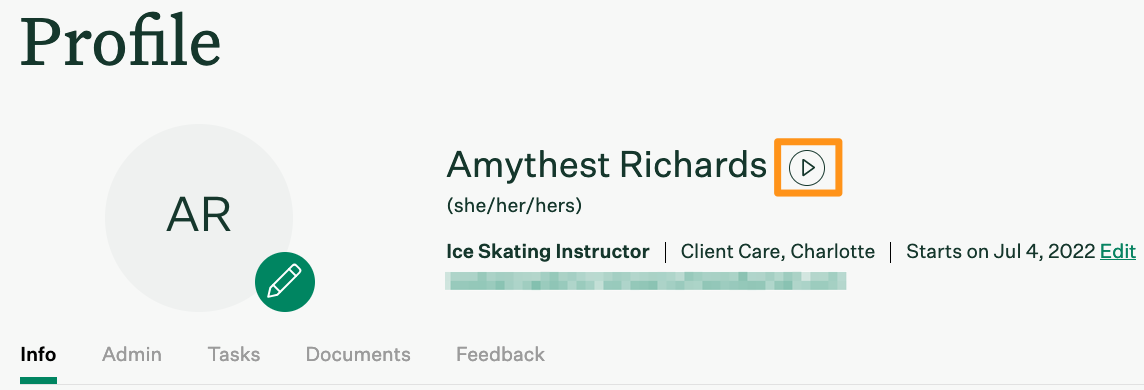Click the green underline beneath Info tab
1144x390 pixels.
click(38, 381)
